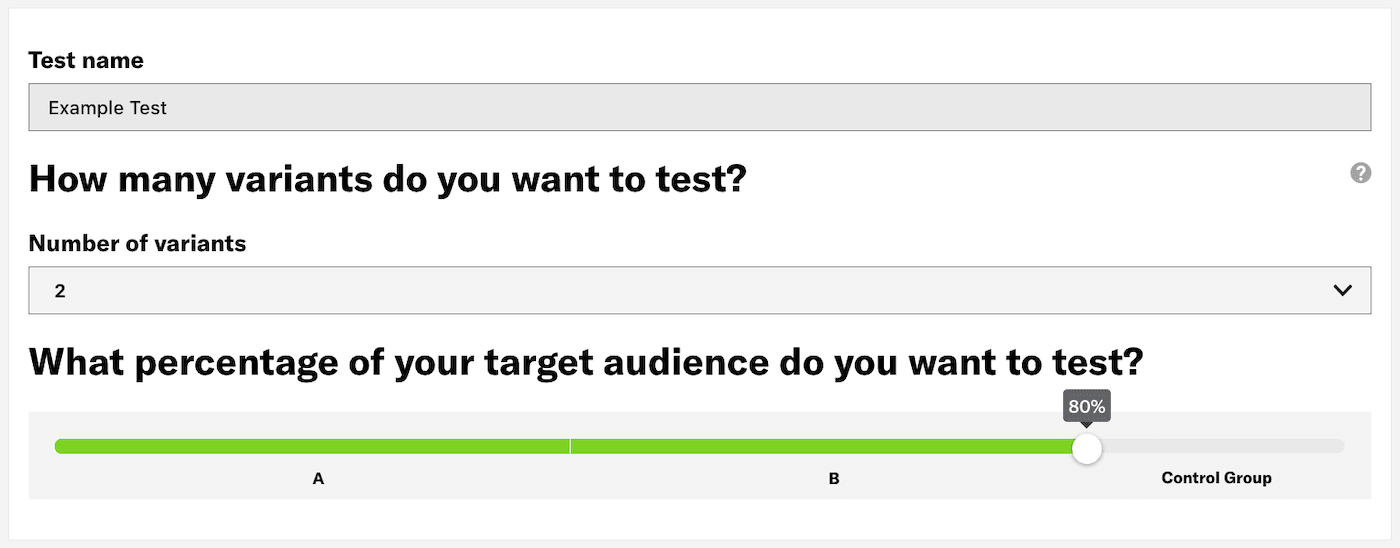Click the 80% tooltip bubble
The image size is (1400, 548).
tap(1086, 407)
